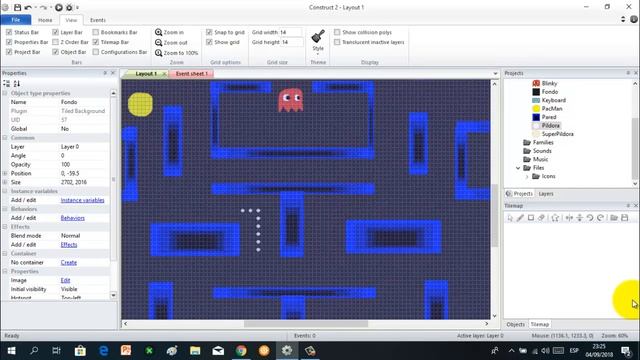
Task: Rotate tile clockwise in Tilemap bar
Action: tap(600, 218)
